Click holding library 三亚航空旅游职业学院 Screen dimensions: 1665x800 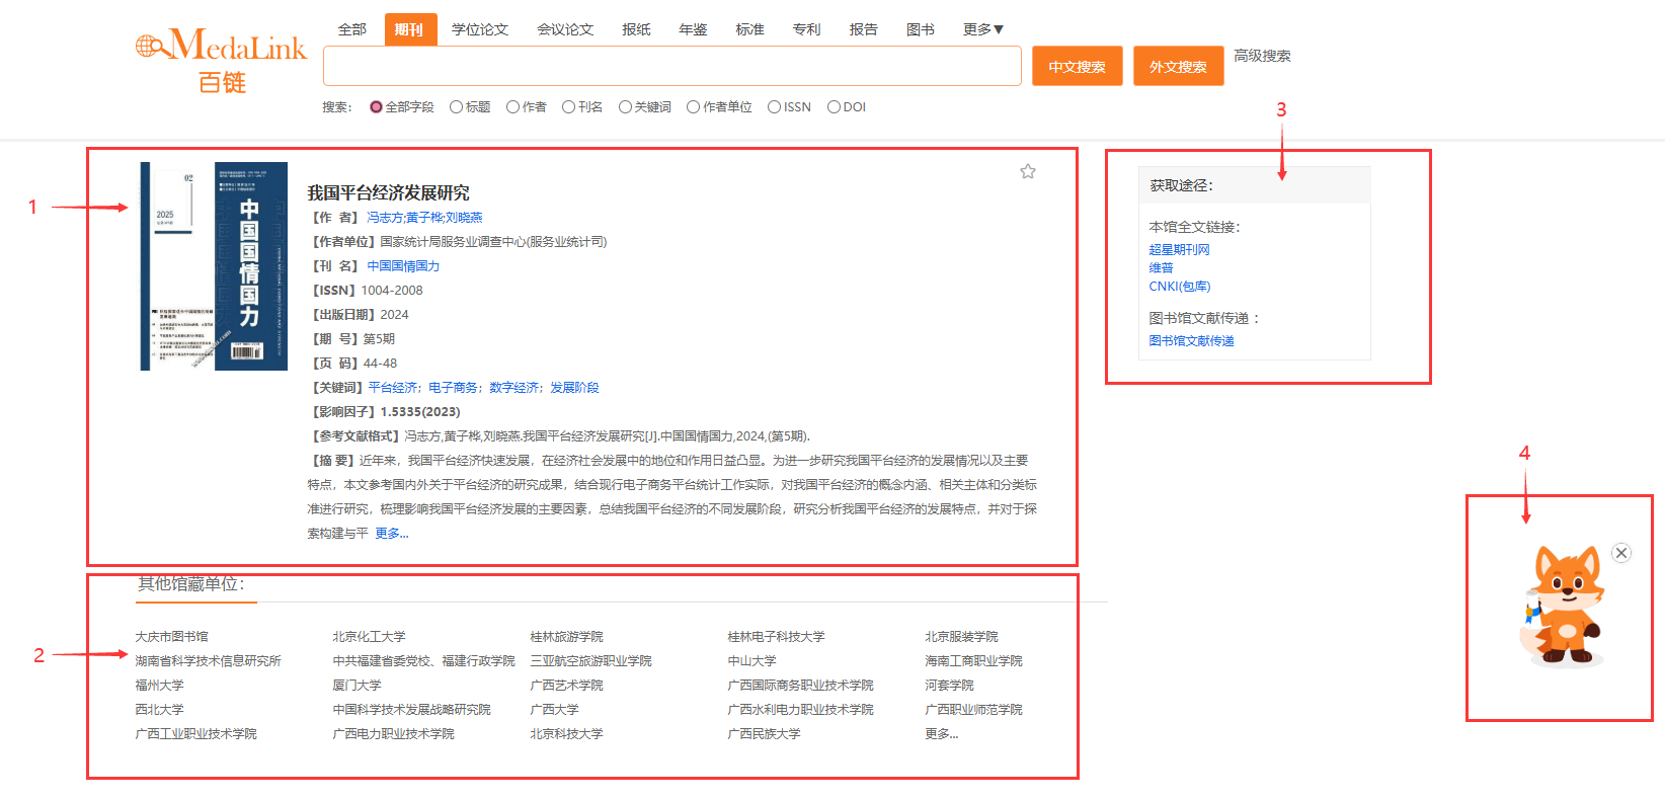[591, 661]
